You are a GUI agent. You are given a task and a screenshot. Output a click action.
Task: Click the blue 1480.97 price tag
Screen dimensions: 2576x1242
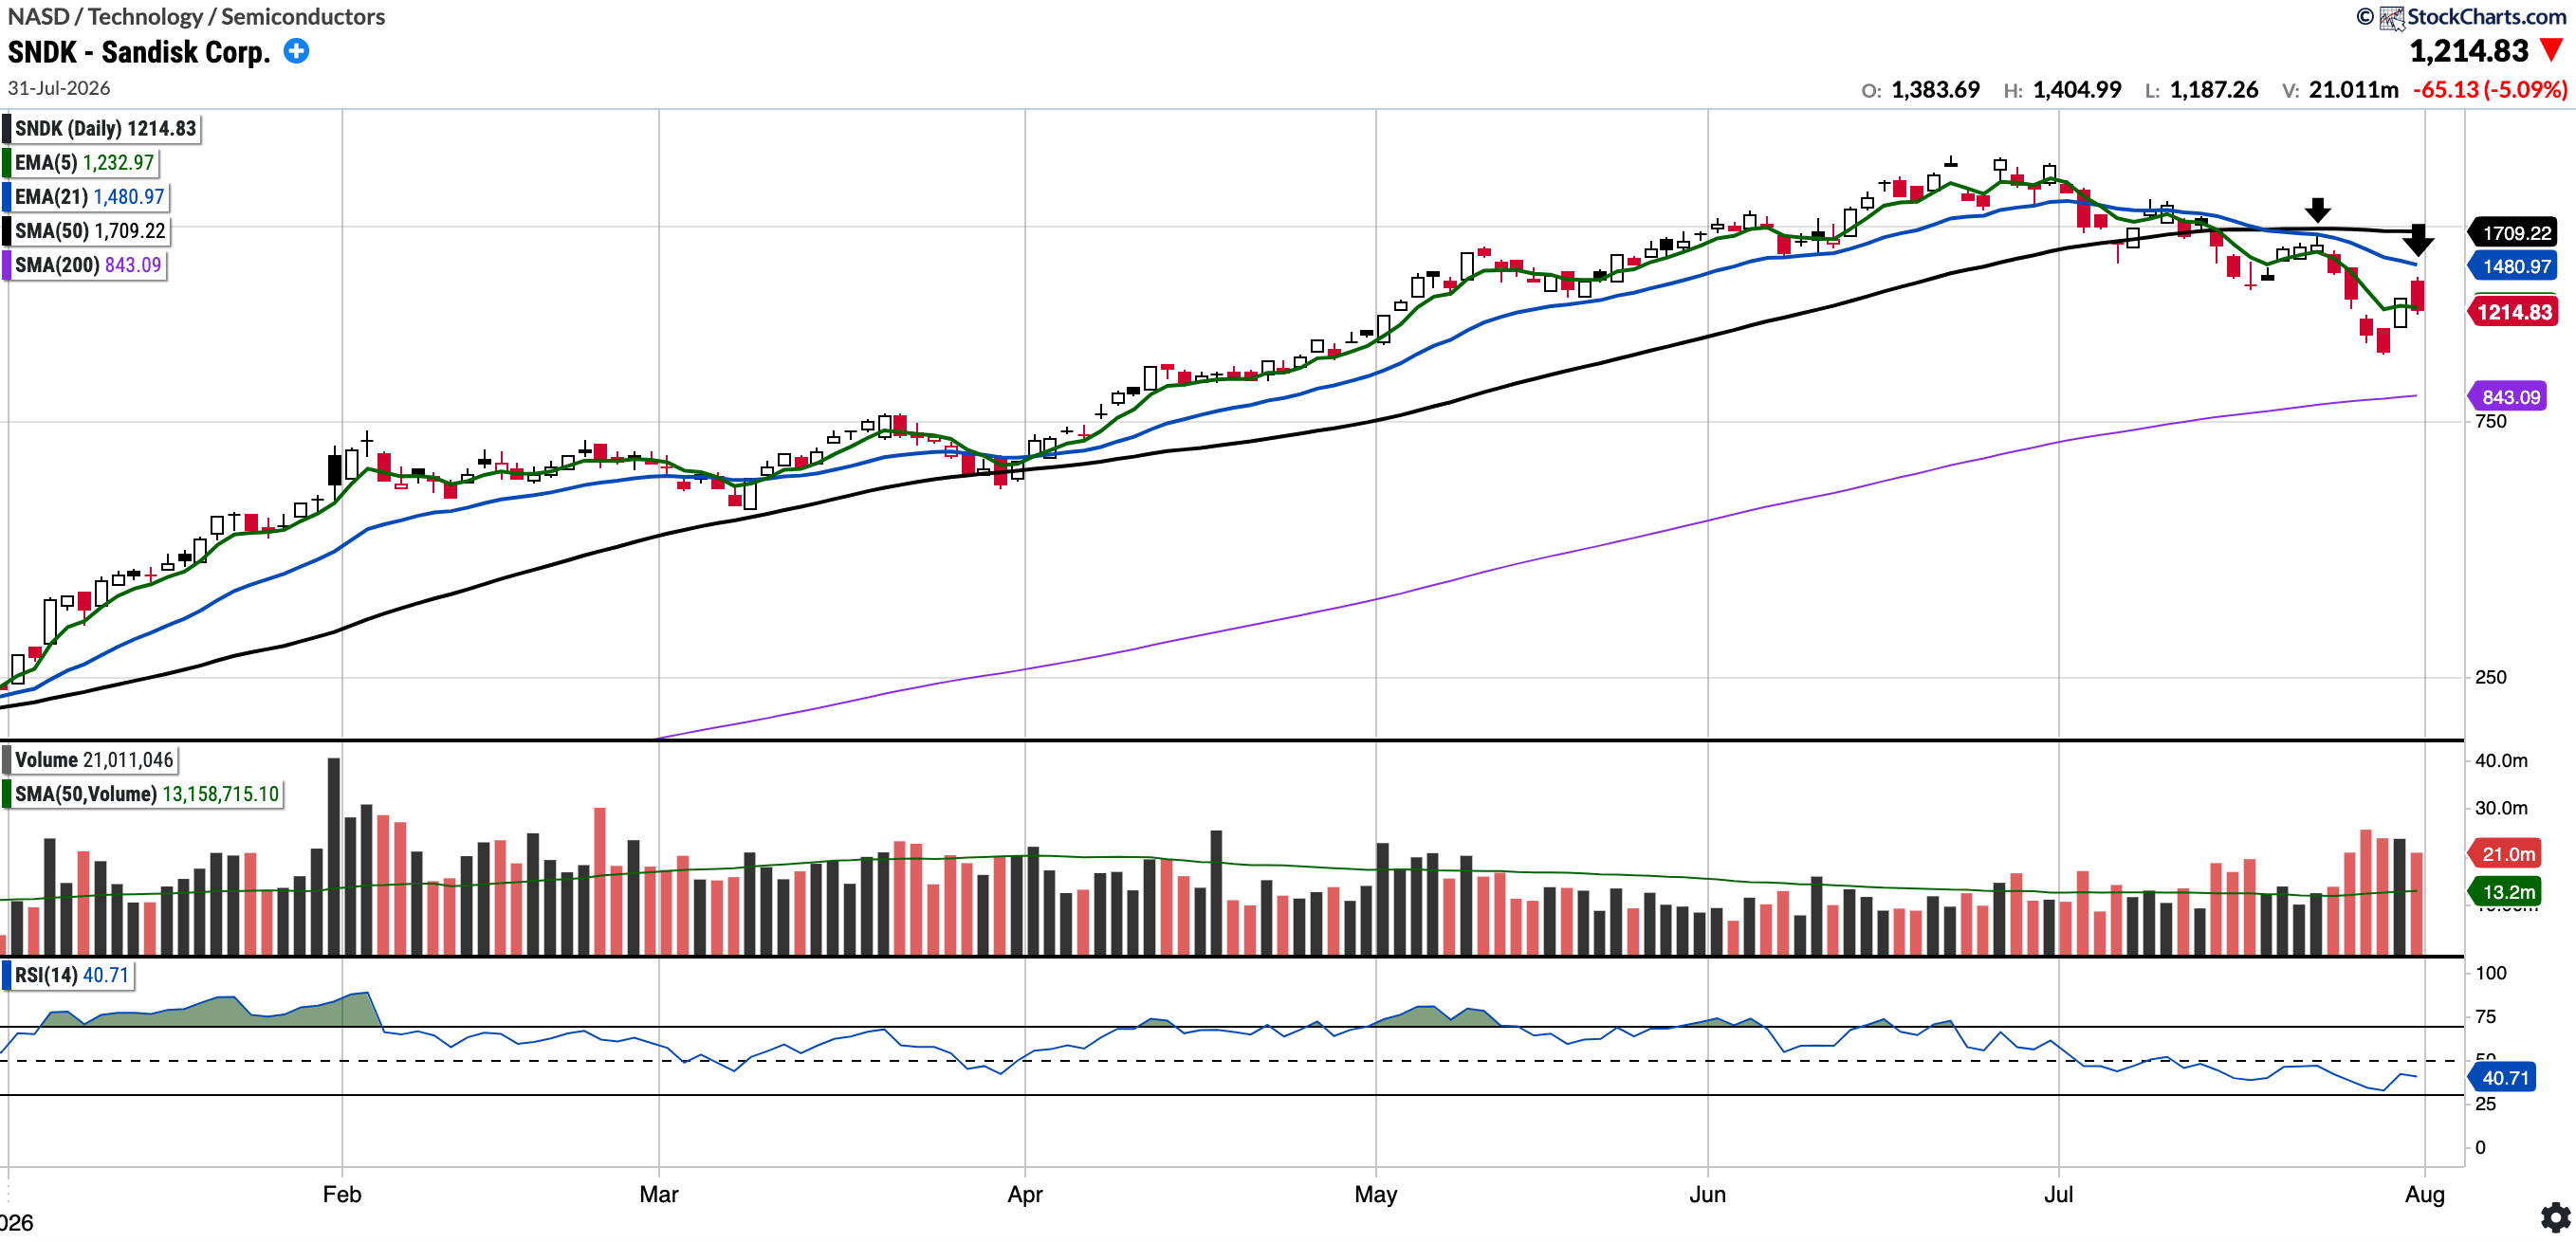2514,266
